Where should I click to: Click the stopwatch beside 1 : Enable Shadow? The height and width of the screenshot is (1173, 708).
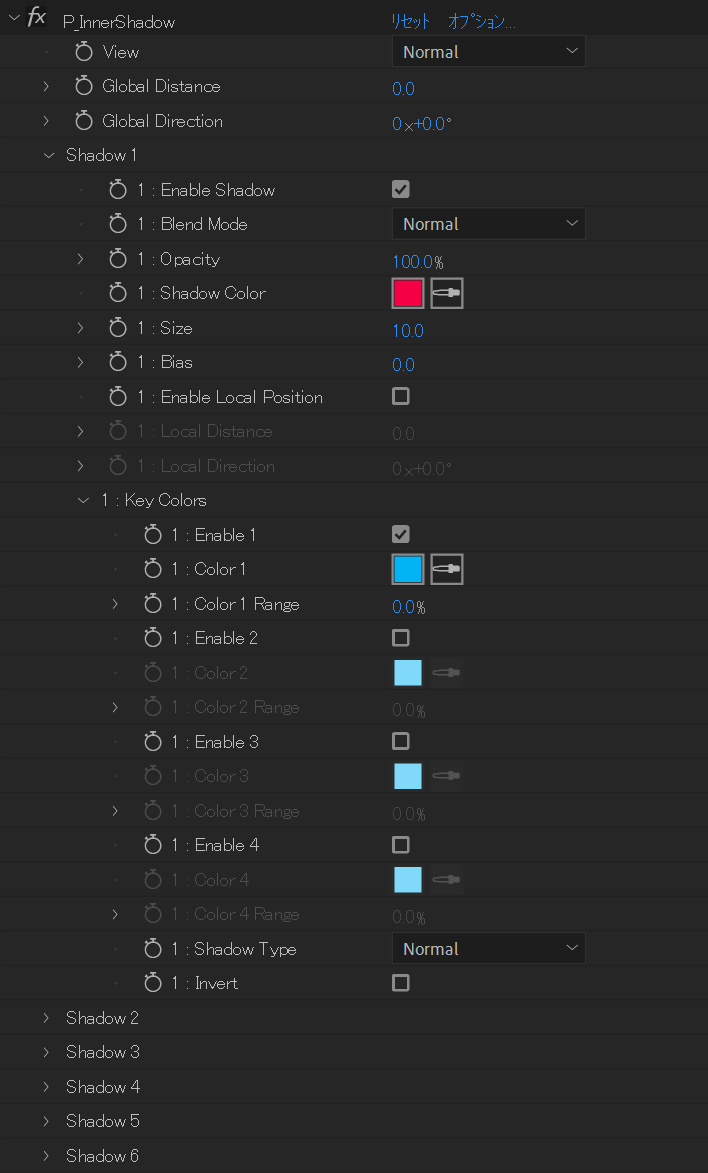click(118, 190)
